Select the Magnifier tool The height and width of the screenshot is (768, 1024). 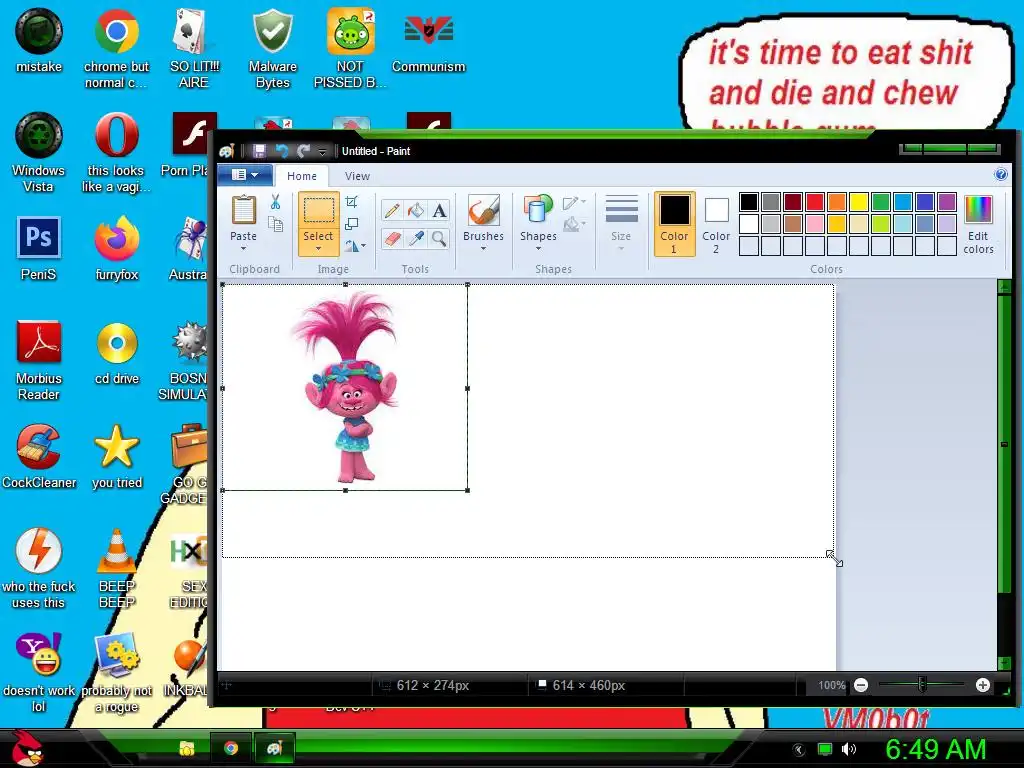pos(439,238)
